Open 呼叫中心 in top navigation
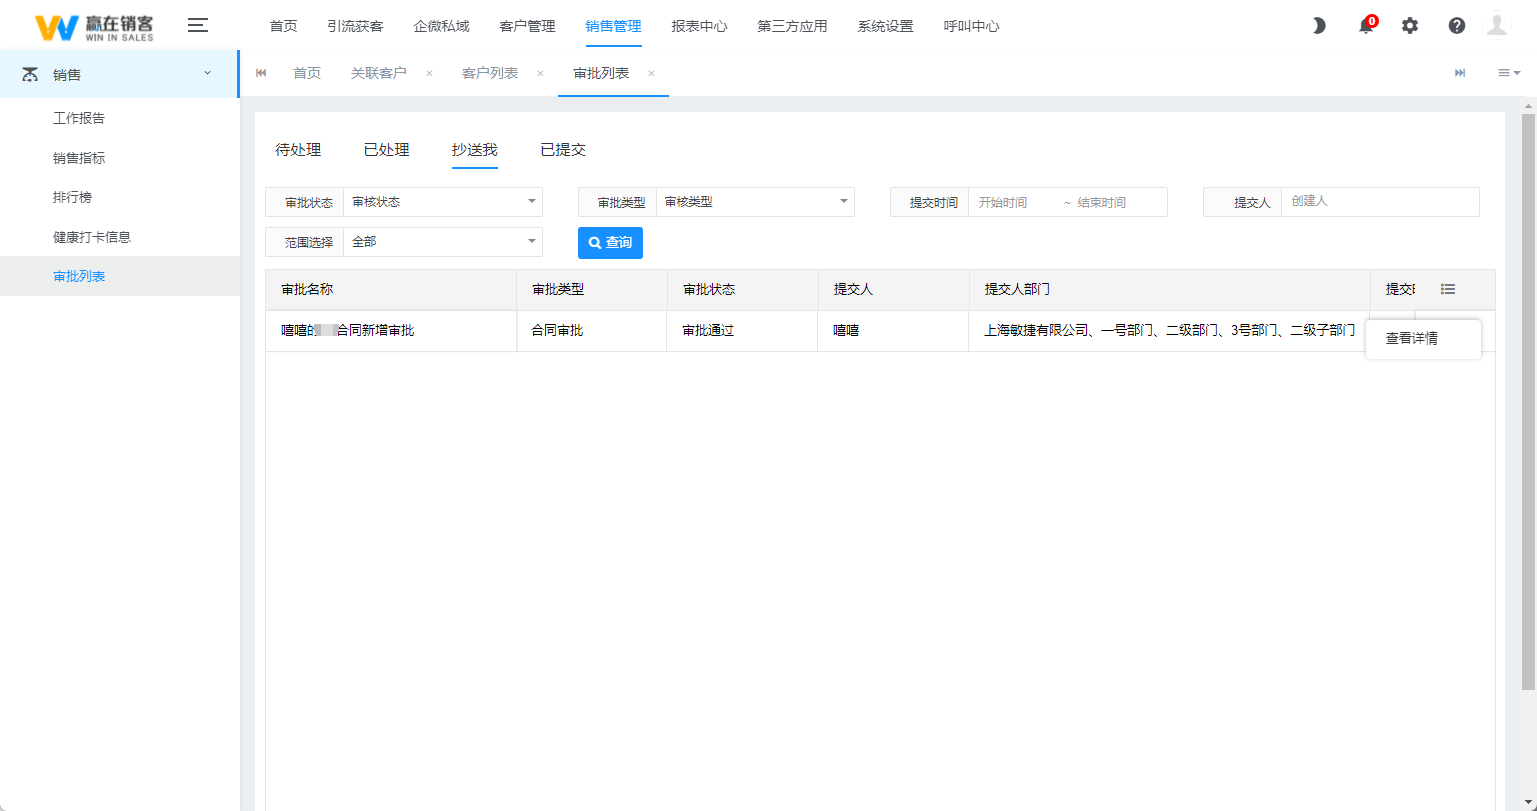Viewport: 1537px width, 811px height. (x=971, y=26)
